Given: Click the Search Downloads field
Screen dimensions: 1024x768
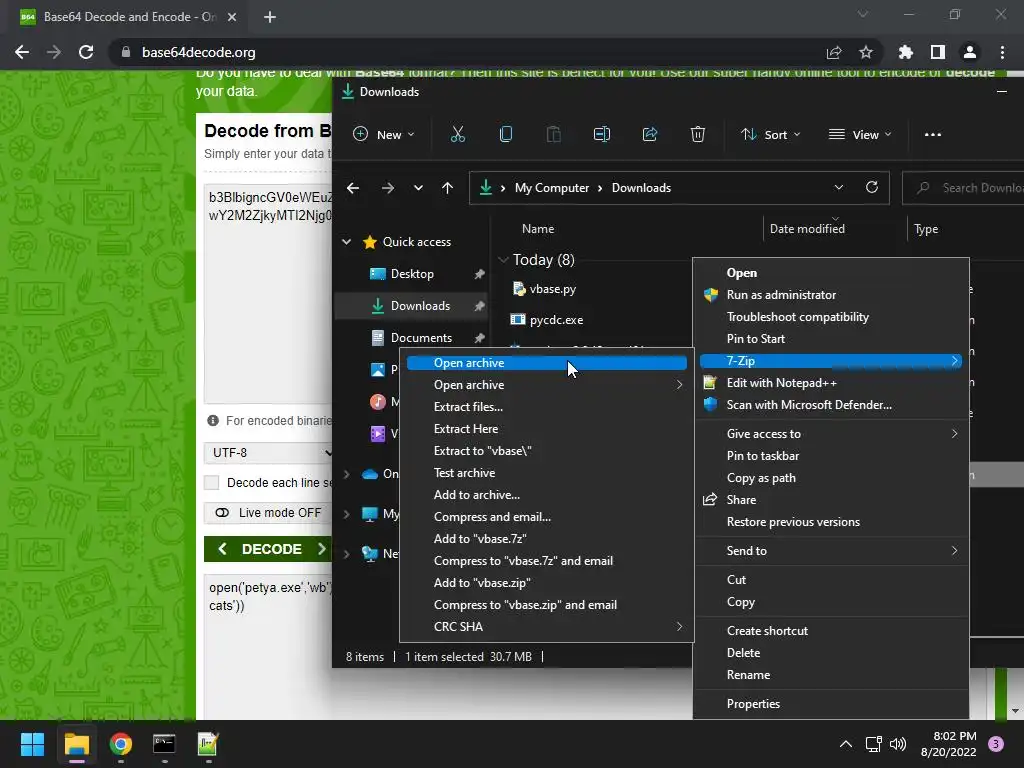Looking at the screenshot, I should click(963, 188).
